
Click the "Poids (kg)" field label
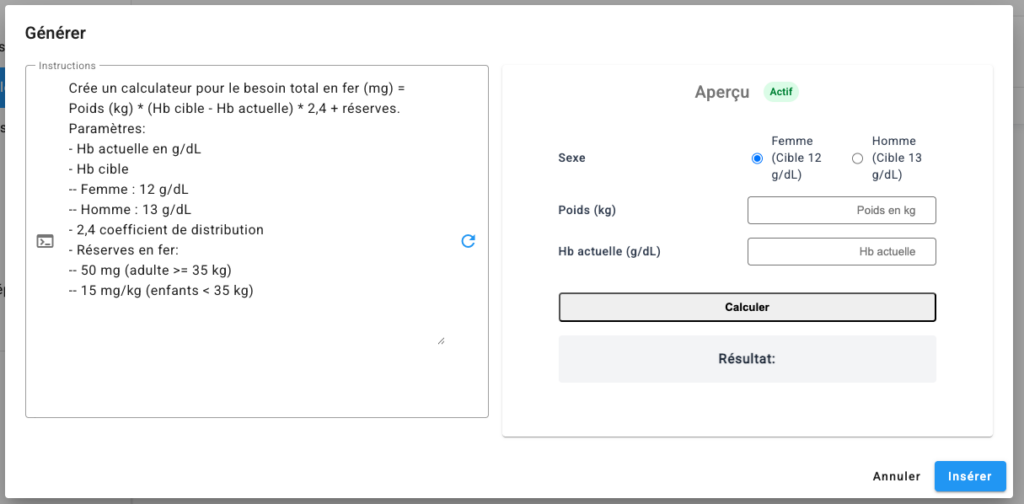click(x=588, y=210)
